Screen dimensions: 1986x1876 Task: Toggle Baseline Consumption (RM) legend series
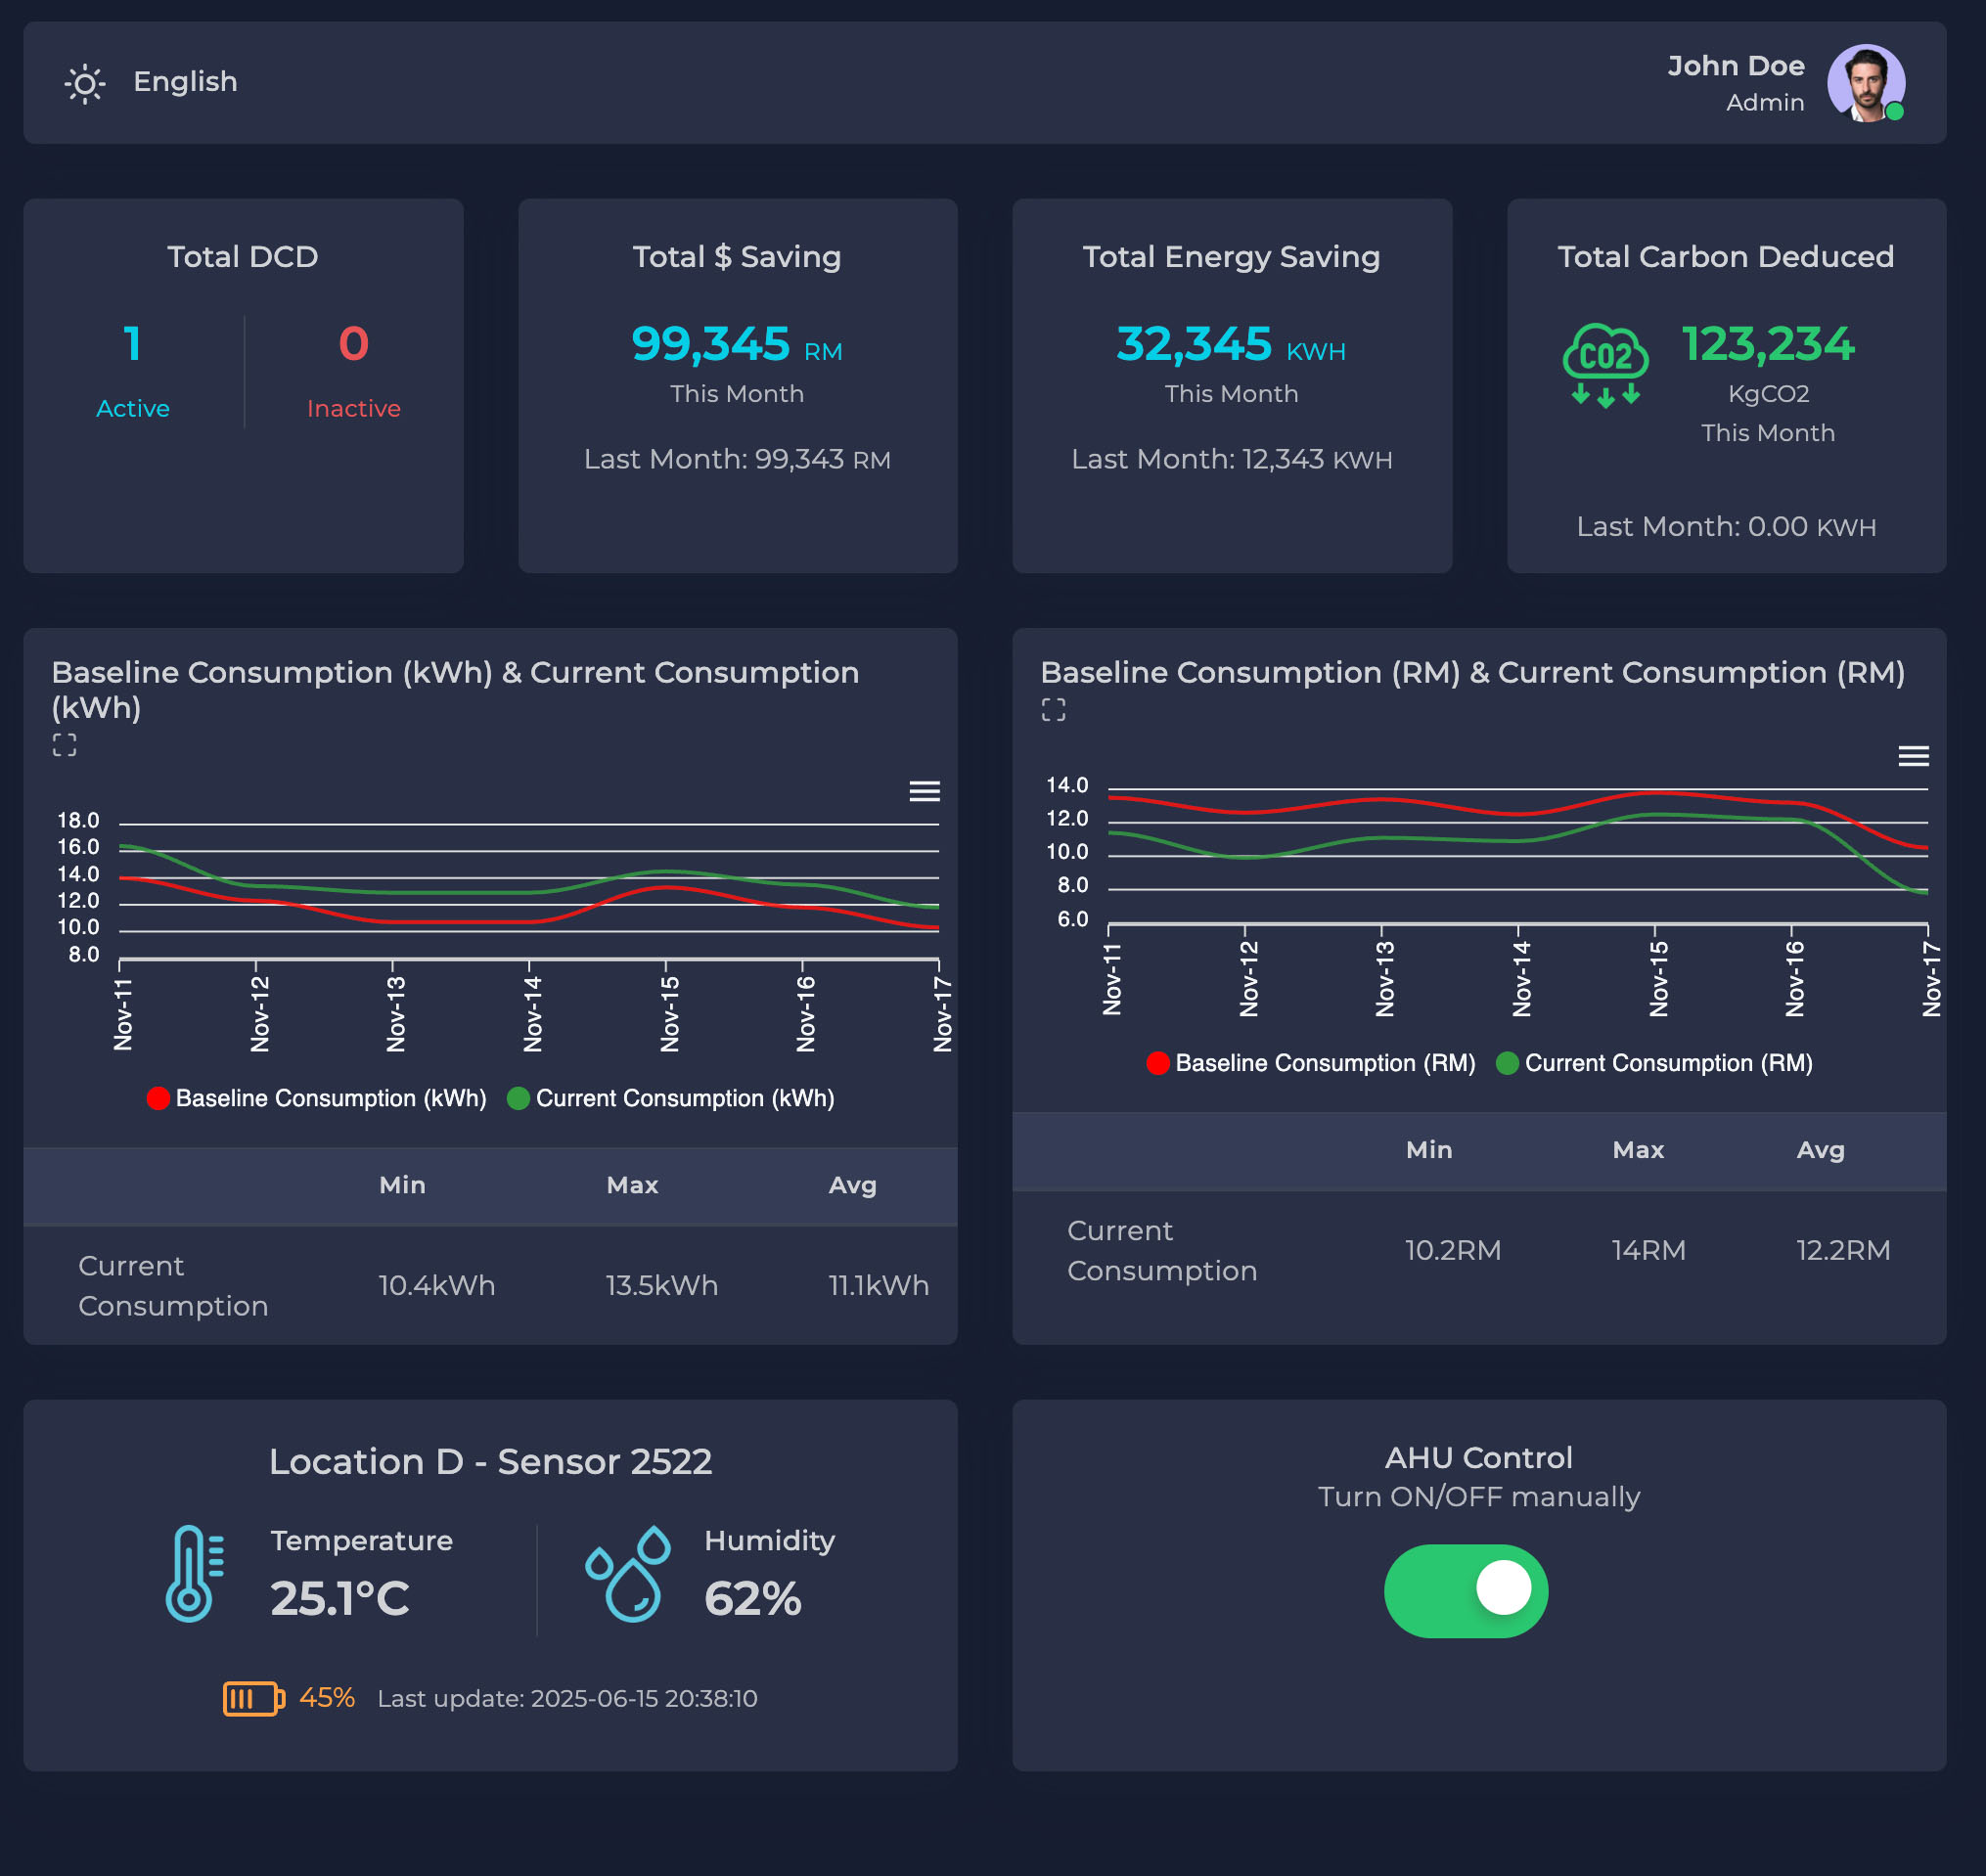point(1310,1063)
